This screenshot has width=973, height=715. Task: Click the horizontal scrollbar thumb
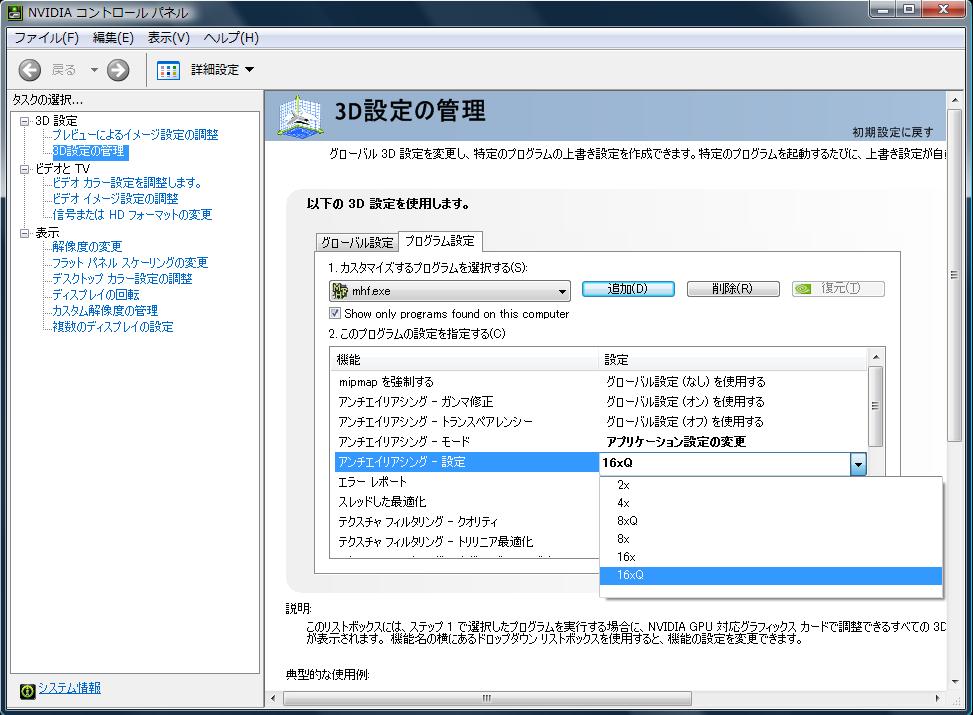click(487, 698)
